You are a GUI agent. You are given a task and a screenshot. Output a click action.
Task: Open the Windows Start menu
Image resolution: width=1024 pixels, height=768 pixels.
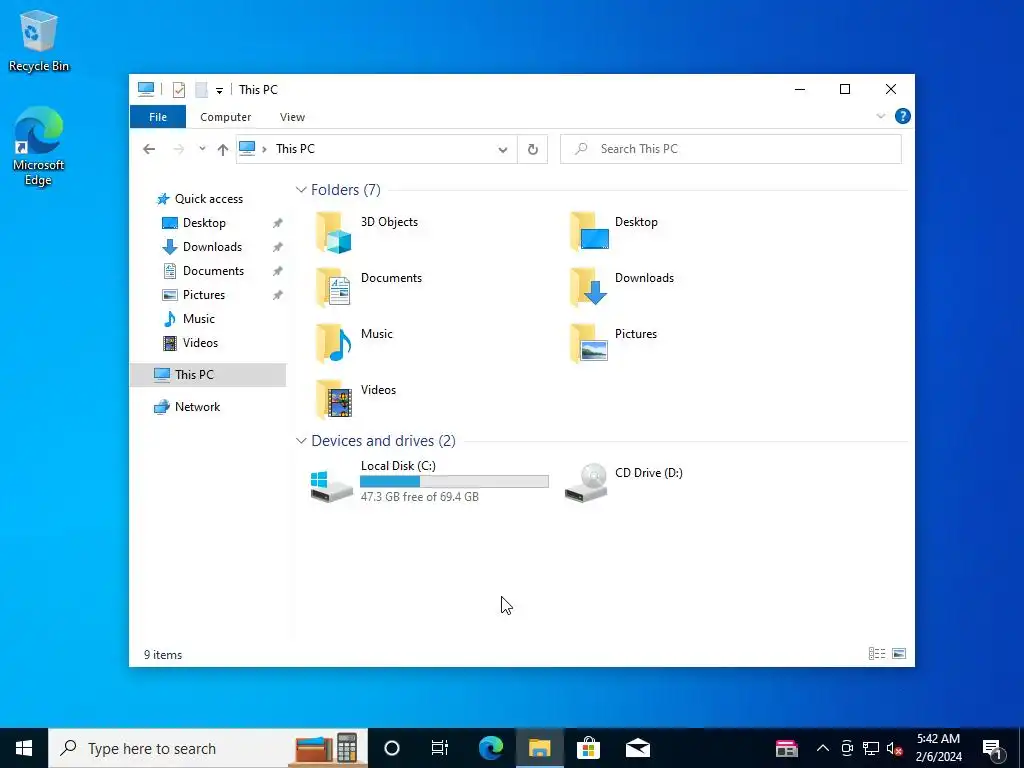(x=24, y=748)
